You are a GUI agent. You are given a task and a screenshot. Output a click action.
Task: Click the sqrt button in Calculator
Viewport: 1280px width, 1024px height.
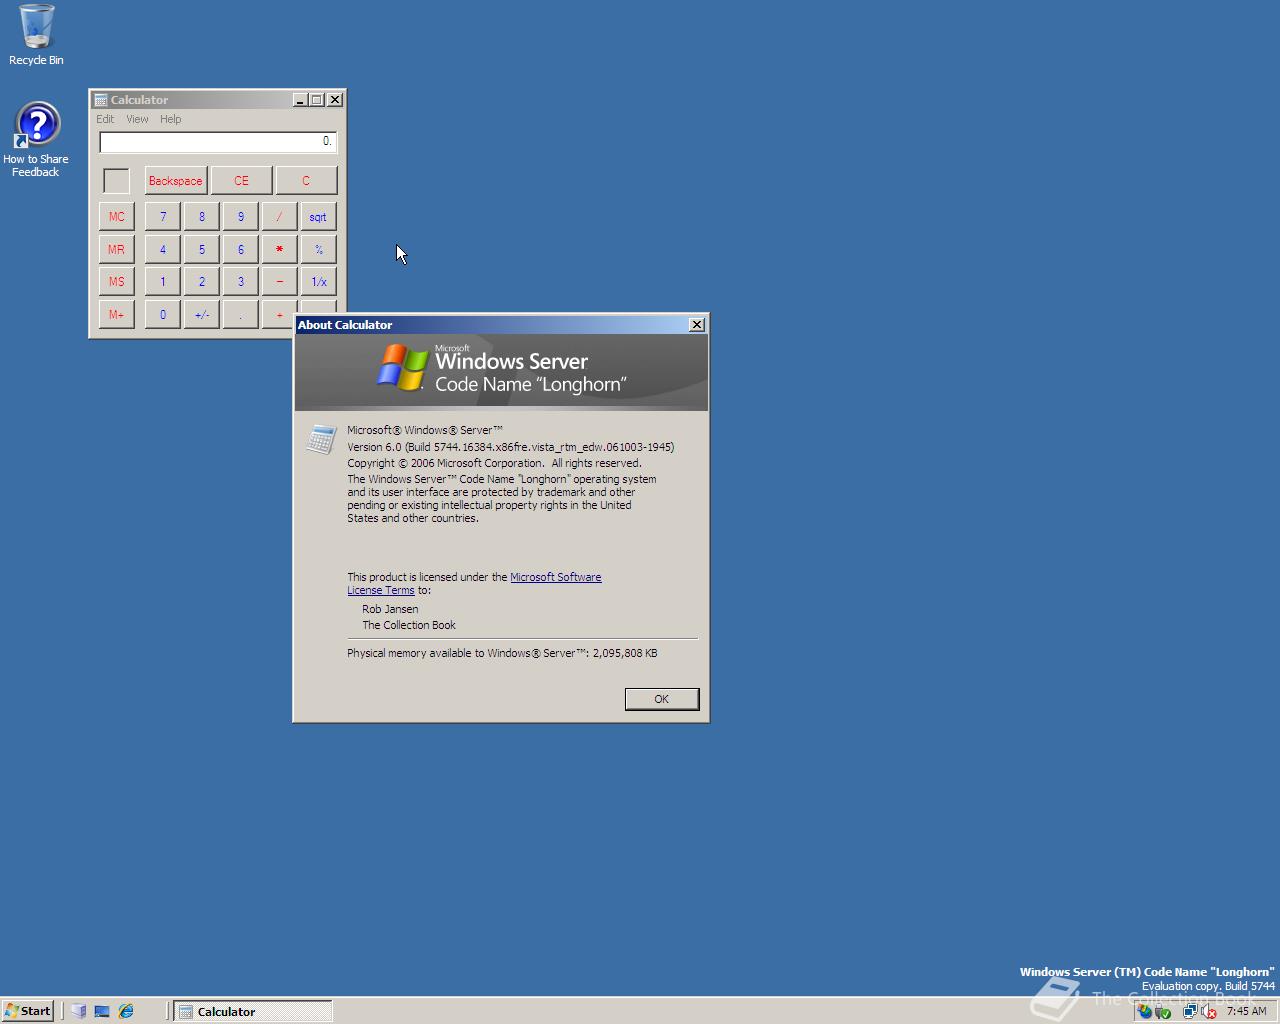pyautogui.click(x=319, y=217)
